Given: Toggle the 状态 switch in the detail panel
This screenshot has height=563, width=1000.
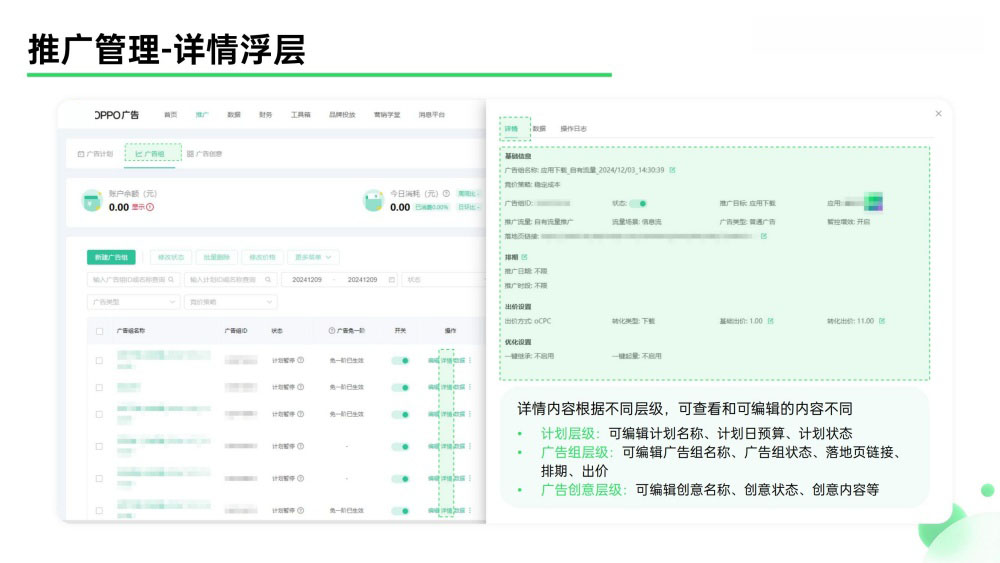Looking at the screenshot, I should pos(638,203).
